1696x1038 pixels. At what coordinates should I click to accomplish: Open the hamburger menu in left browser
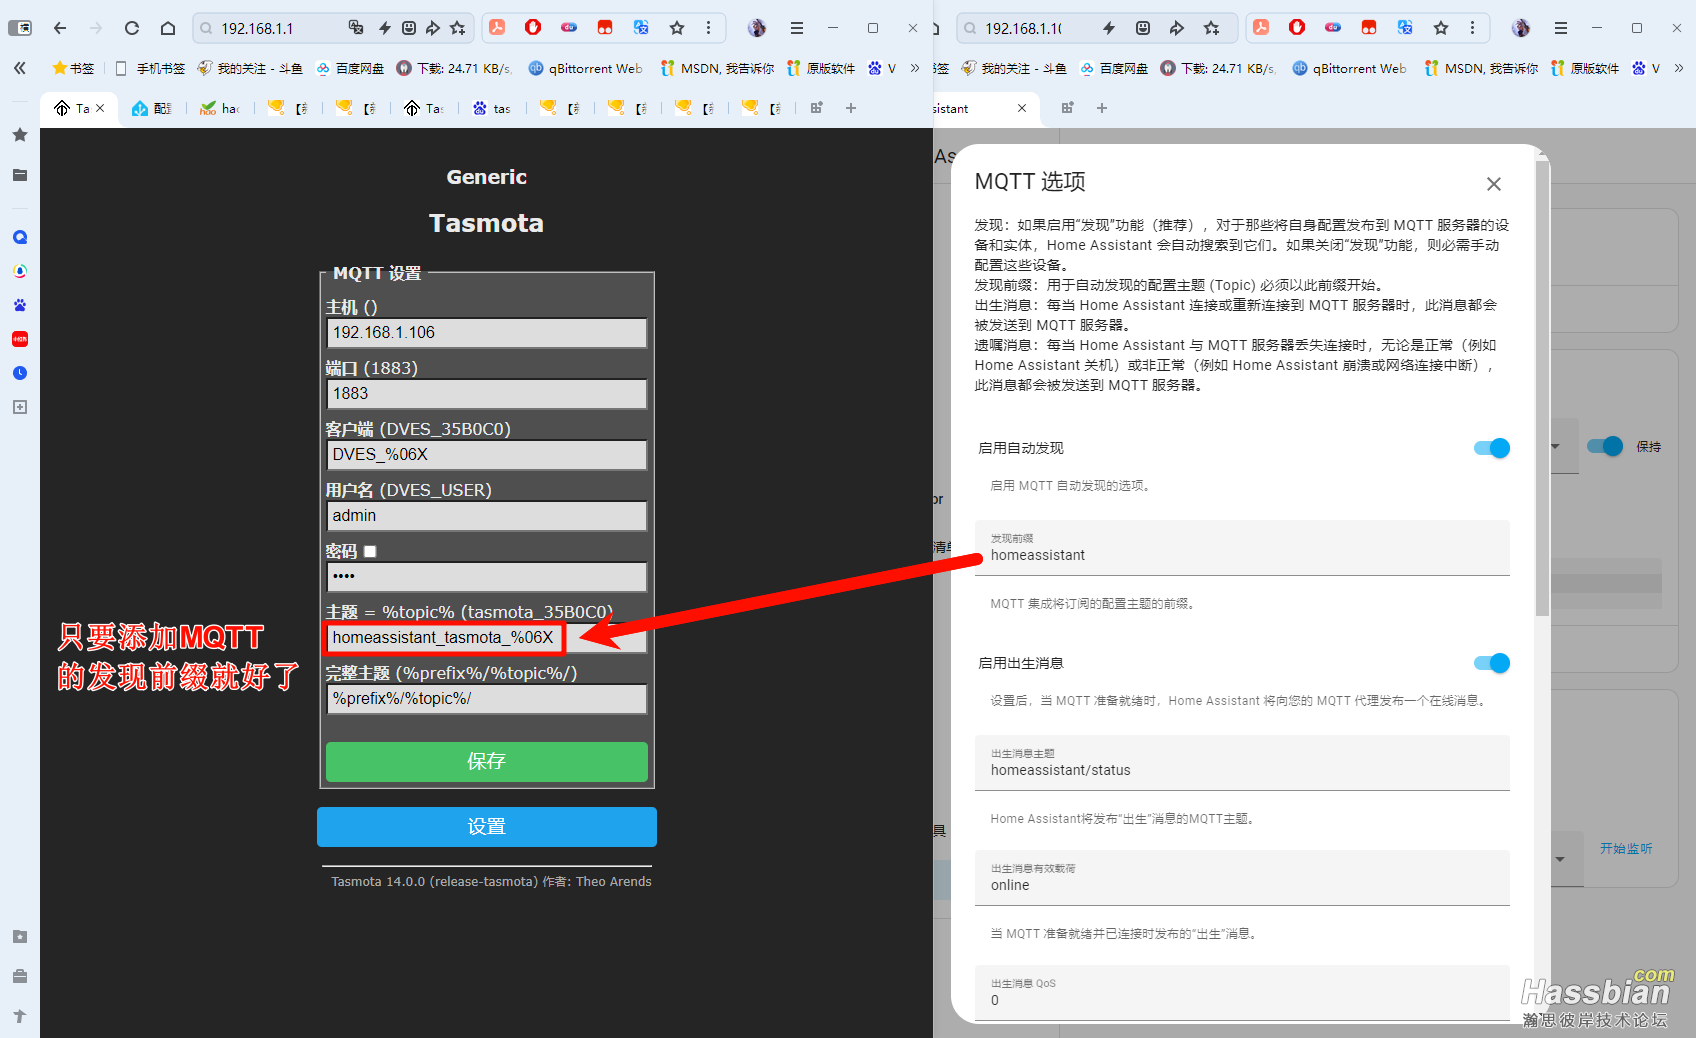click(797, 28)
